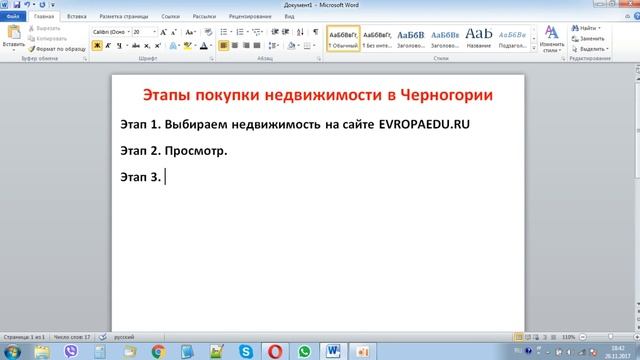Screen dimensions: 640x360
Task: Toggle italic К formatting
Action: tap(108, 45)
